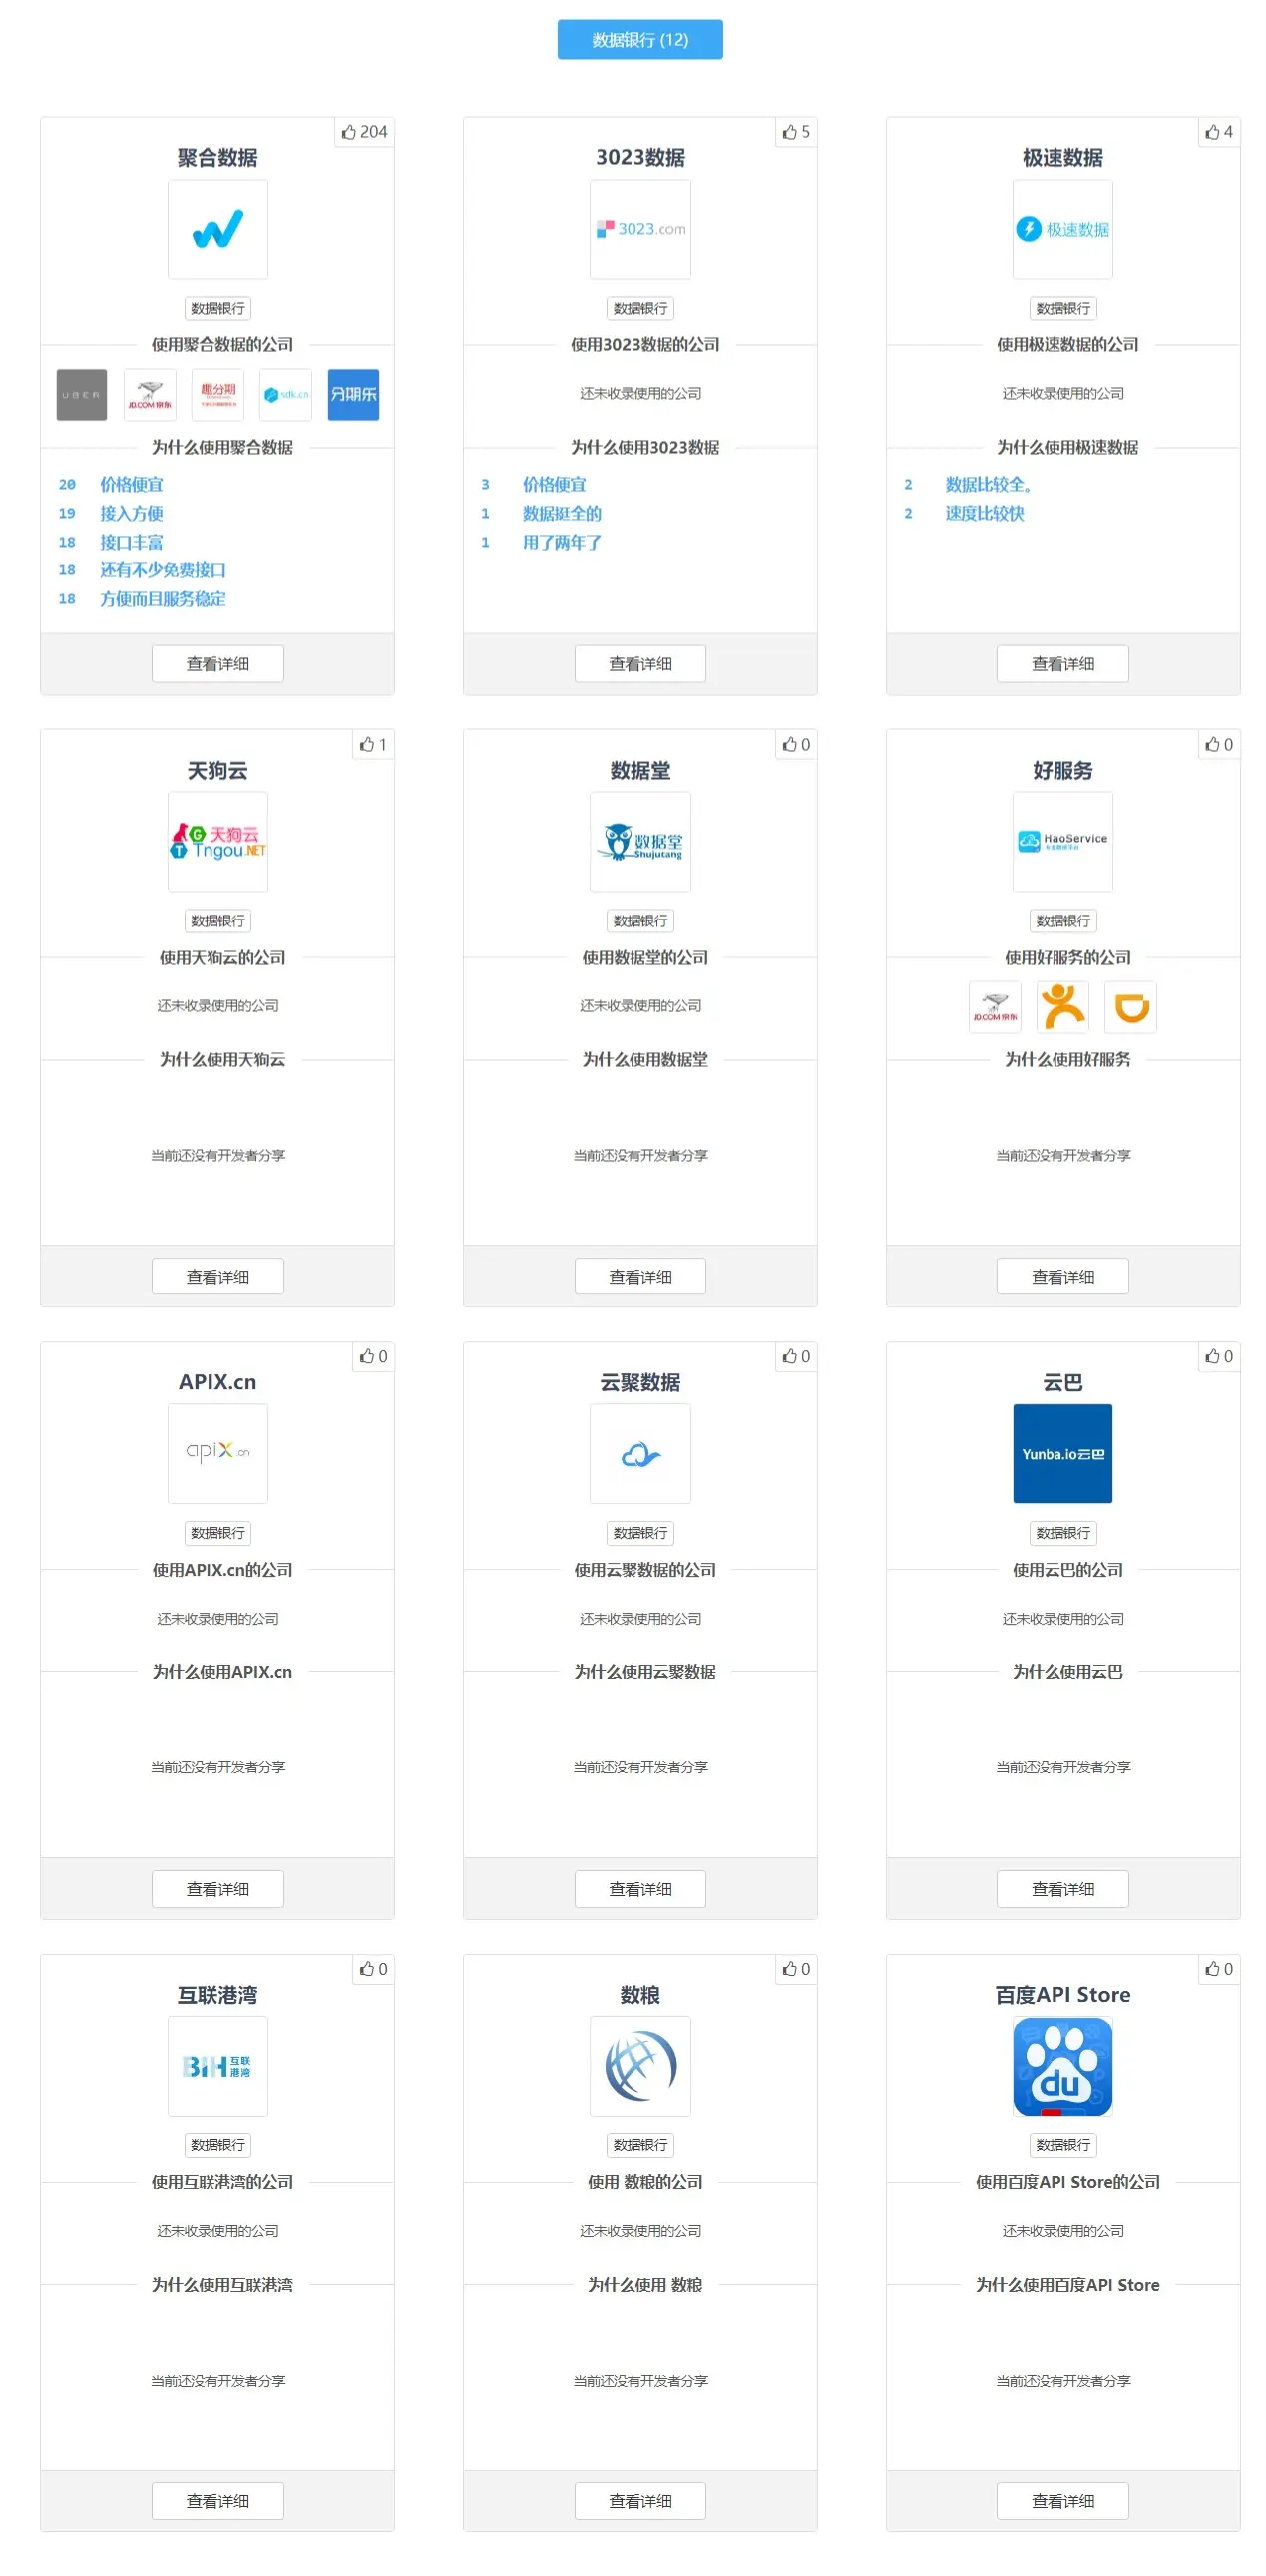
Task: Open the 云聚数据 cloud logo
Action: 640,1453
